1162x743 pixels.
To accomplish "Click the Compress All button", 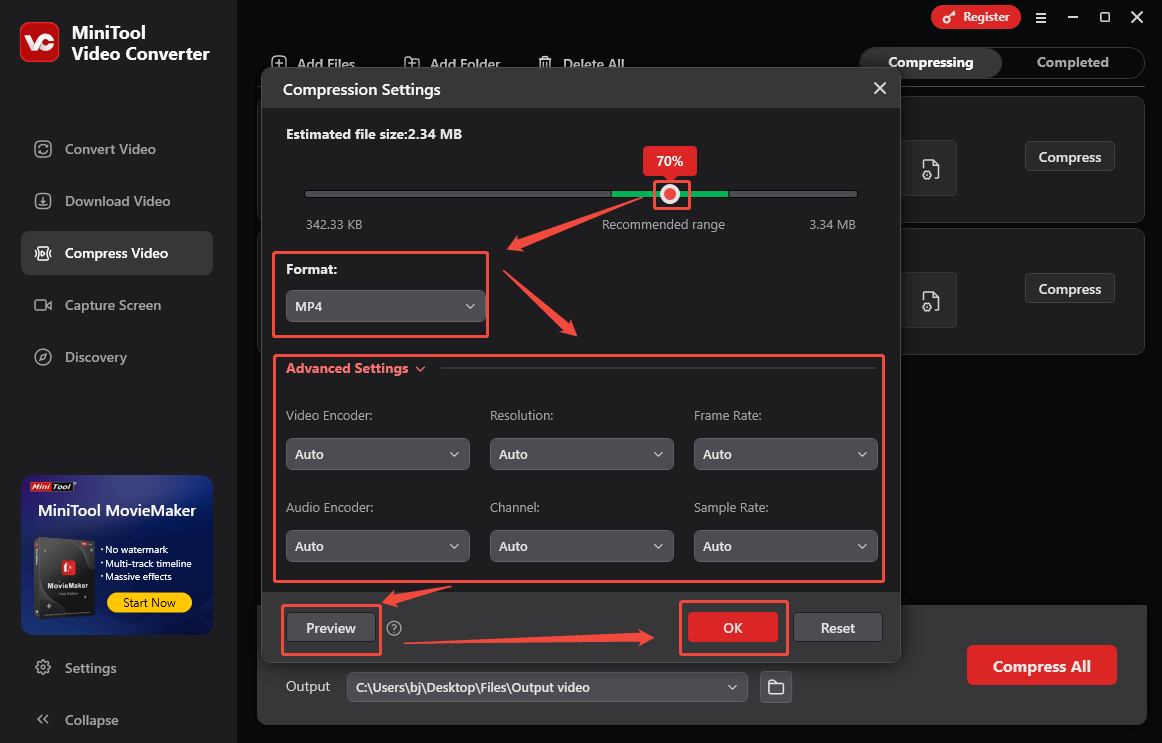I will coord(1041,665).
